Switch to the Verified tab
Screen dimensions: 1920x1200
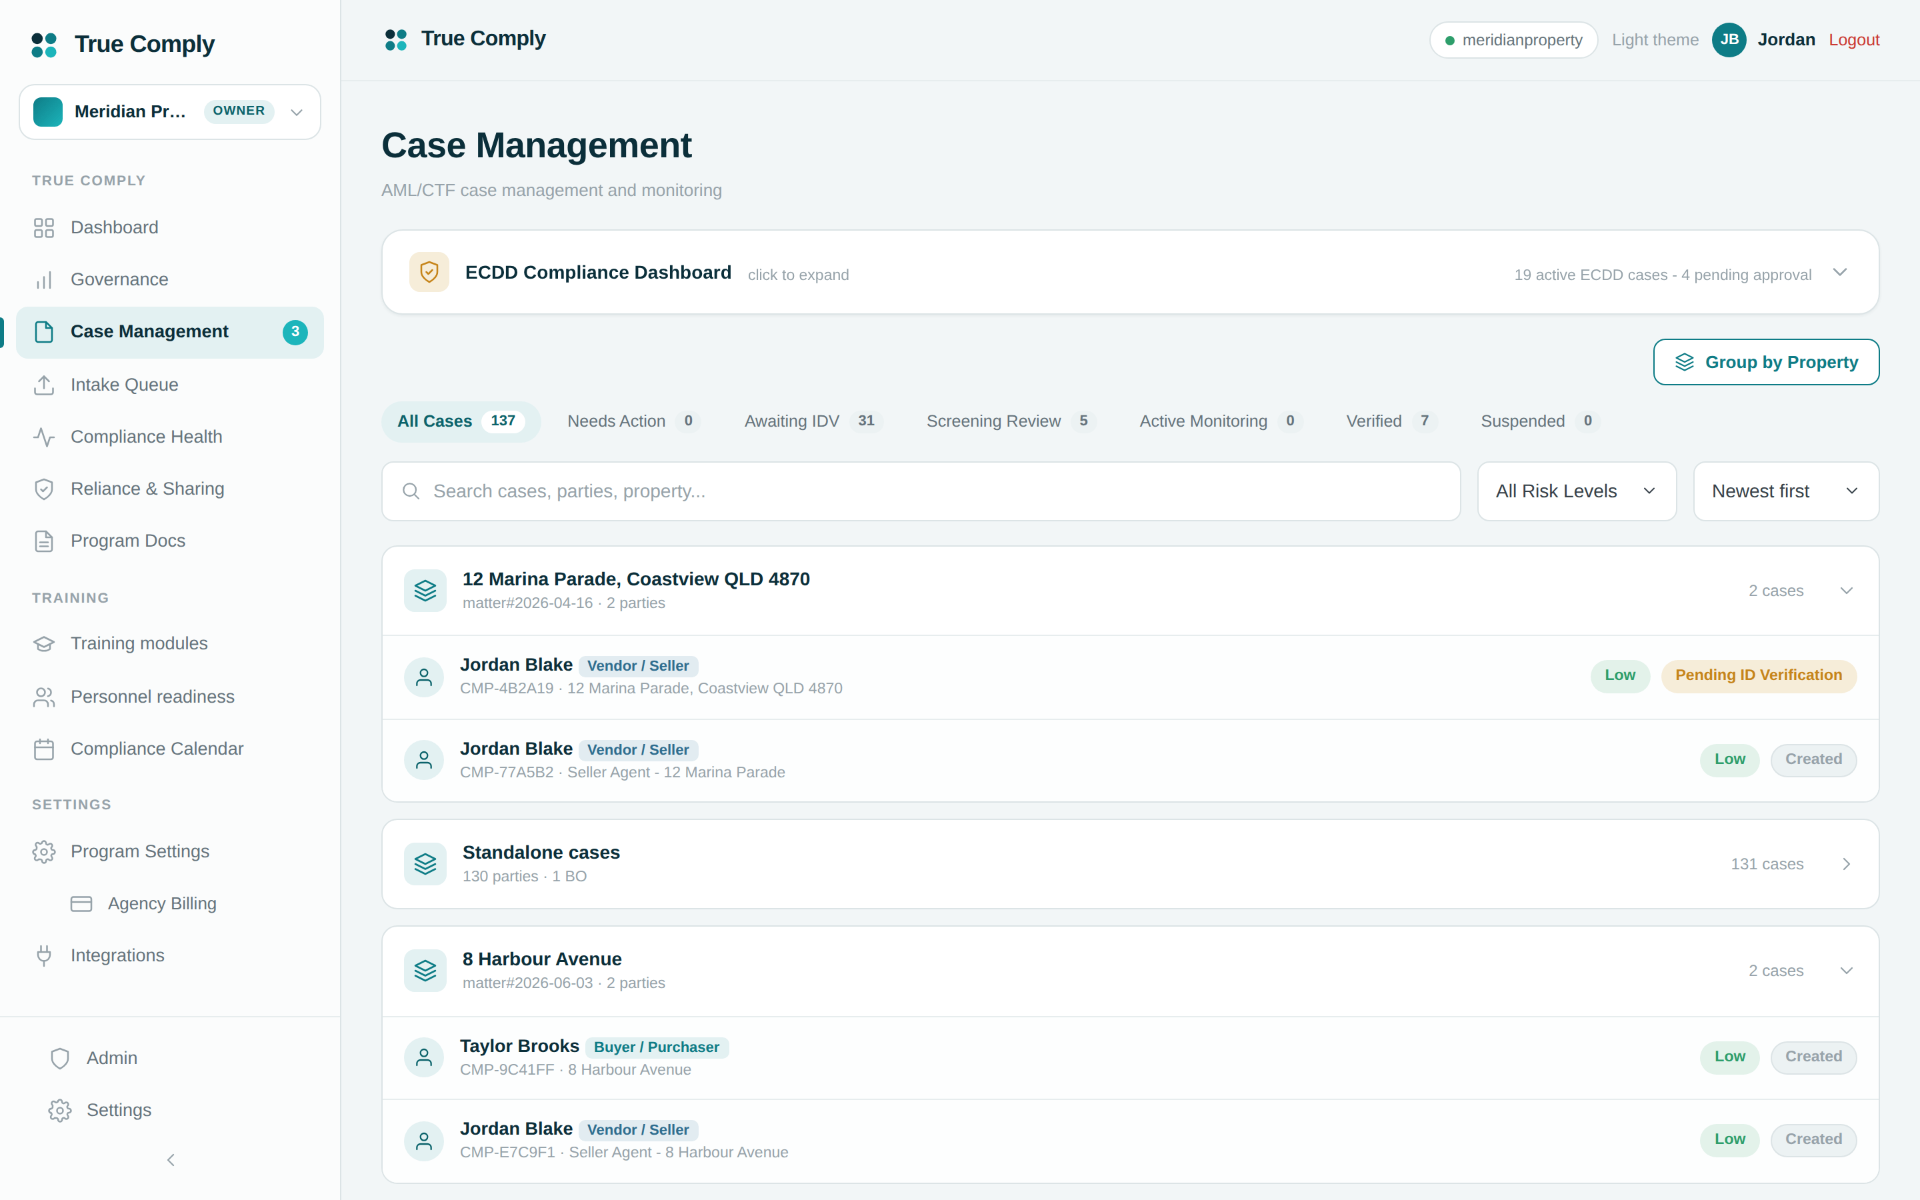1391,421
